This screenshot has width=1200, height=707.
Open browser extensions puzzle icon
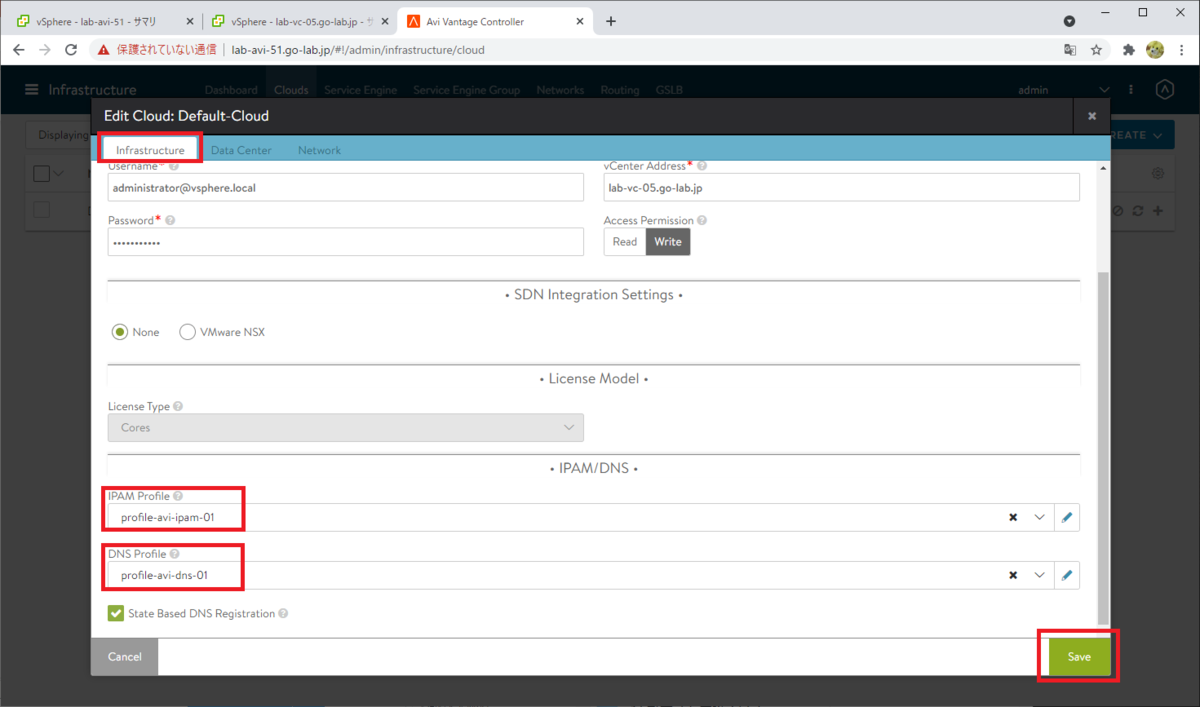point(1129,49)
